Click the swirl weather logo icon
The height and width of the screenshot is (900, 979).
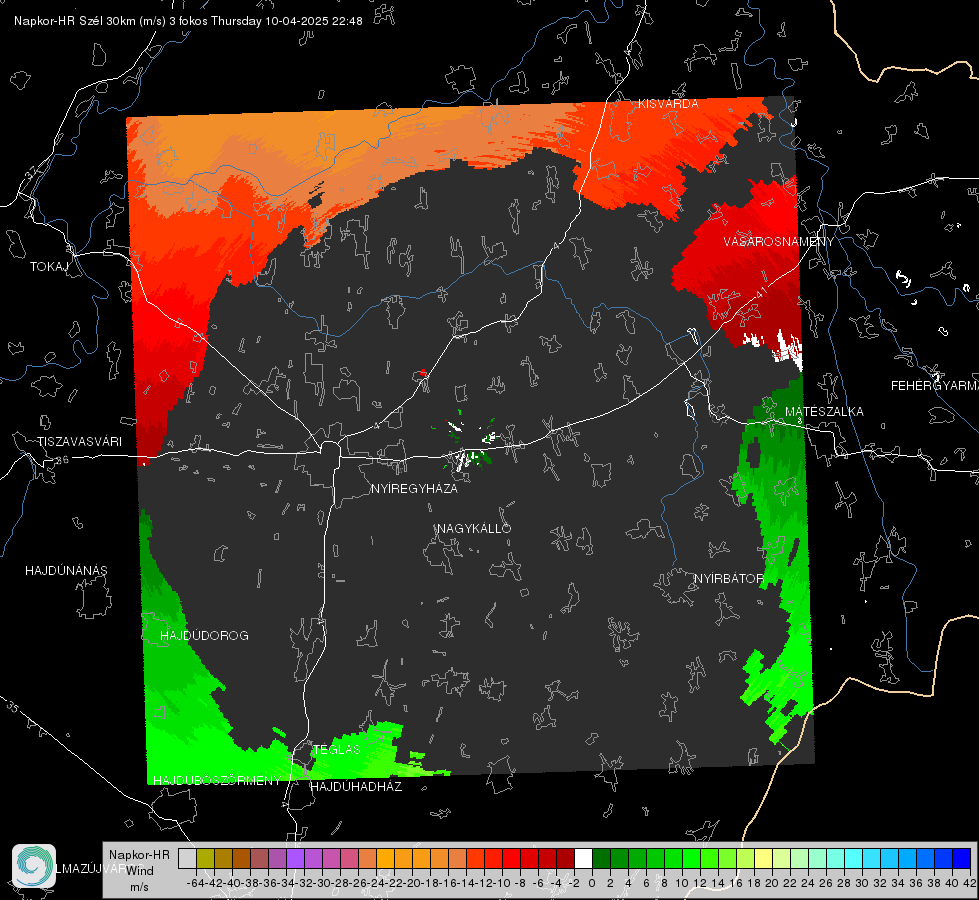[x=34, y=866]
